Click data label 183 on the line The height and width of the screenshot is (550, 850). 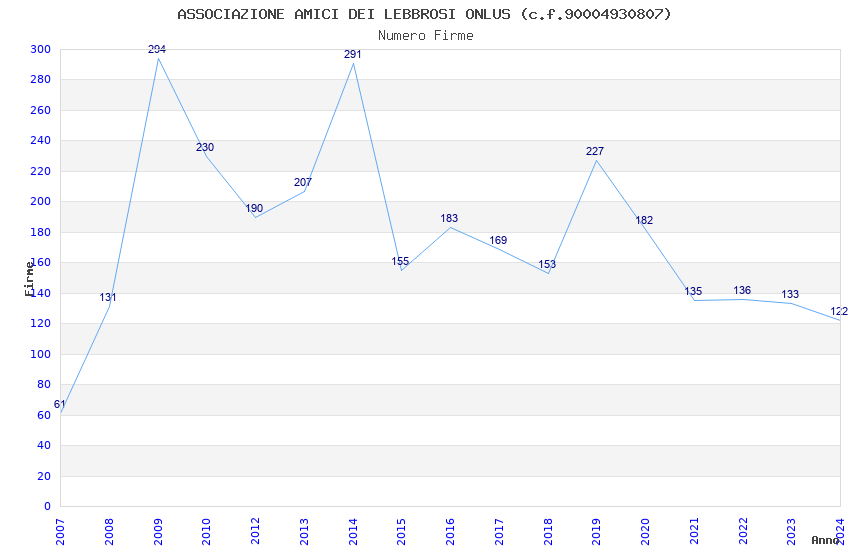click(449, 218)
